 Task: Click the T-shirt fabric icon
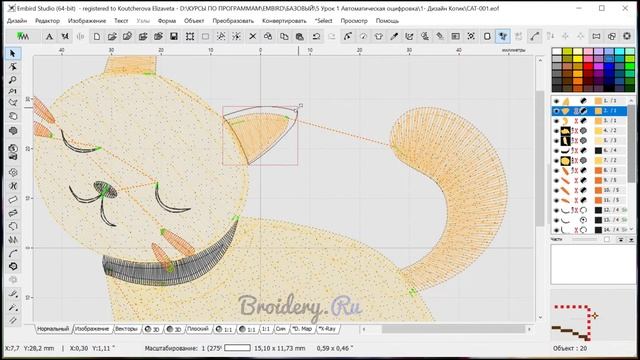(x=378, y=36)
